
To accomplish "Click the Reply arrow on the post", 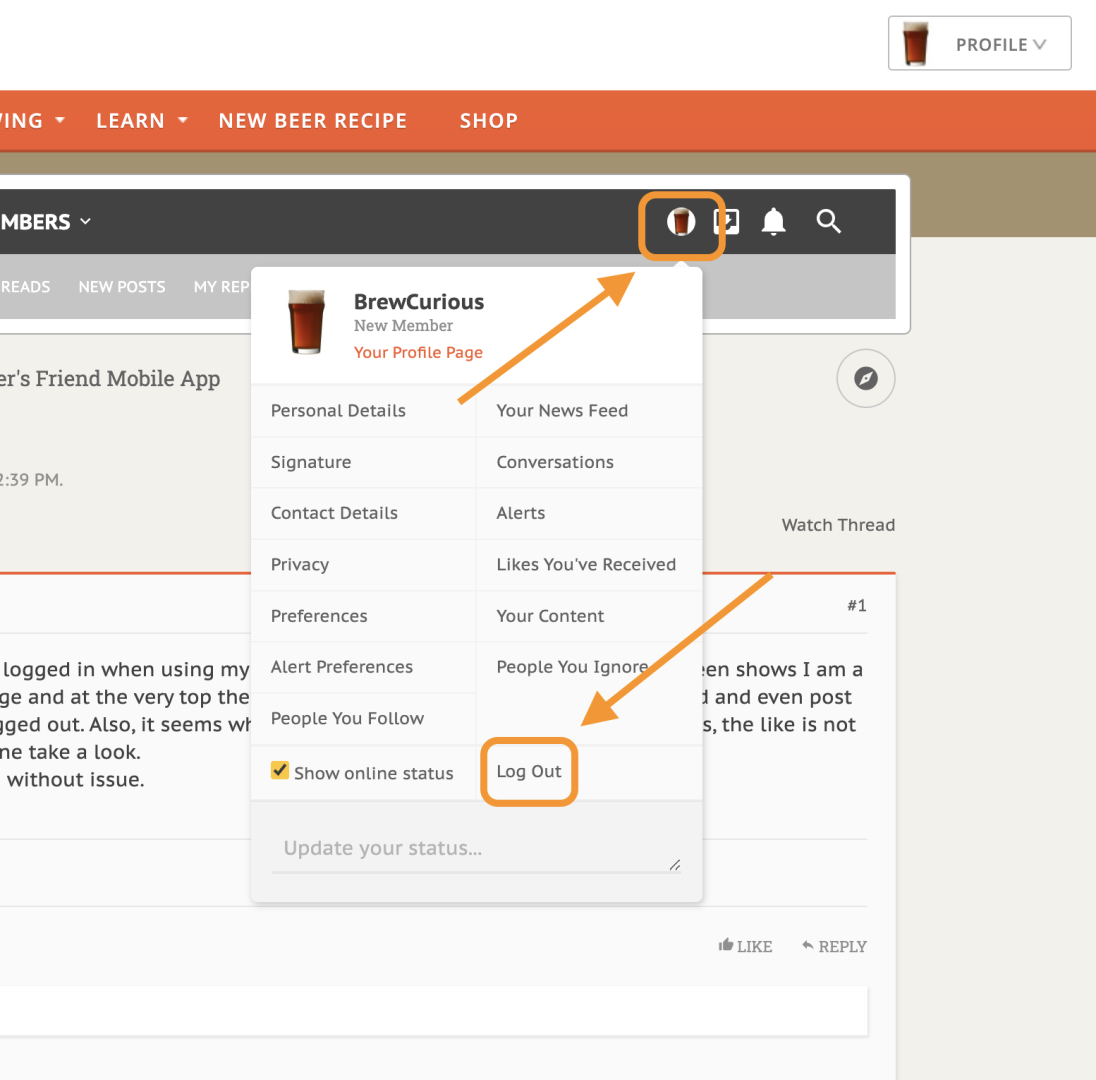I will [809, 946].
